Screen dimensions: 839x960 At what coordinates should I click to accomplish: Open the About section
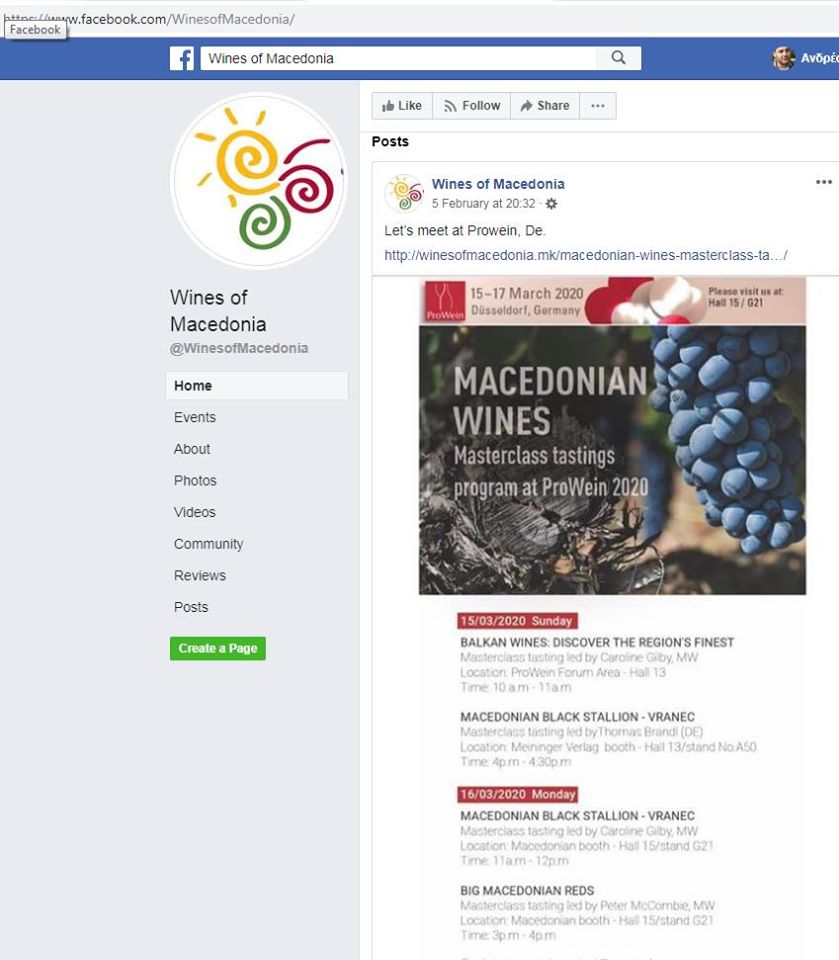pos(192,449)
